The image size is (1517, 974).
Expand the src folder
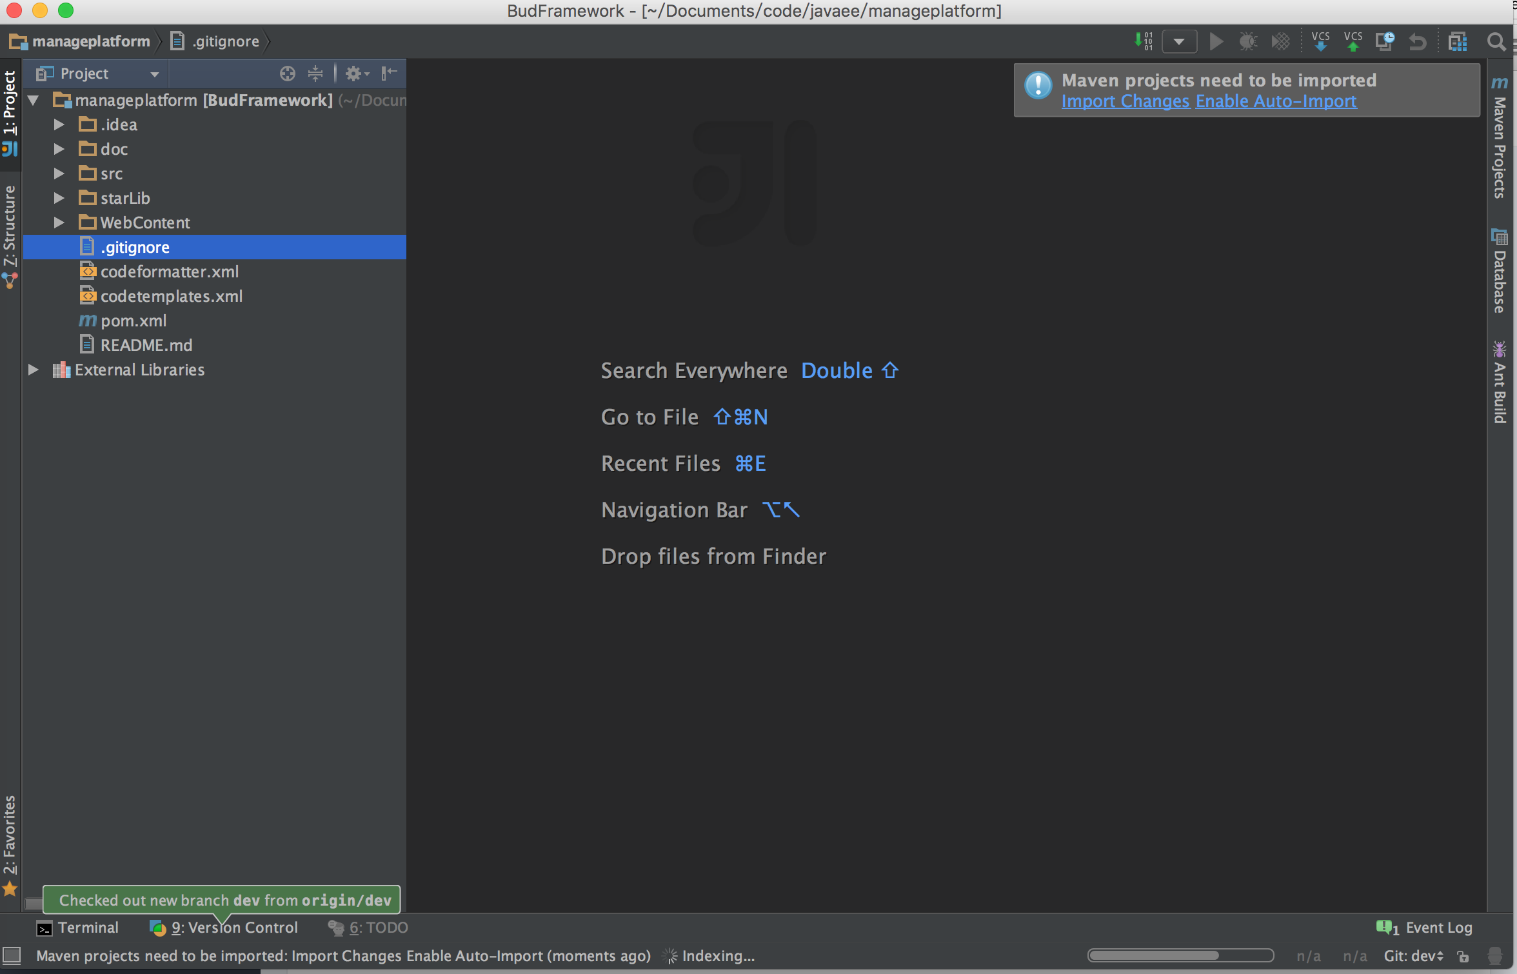click(x=58, y=173)
